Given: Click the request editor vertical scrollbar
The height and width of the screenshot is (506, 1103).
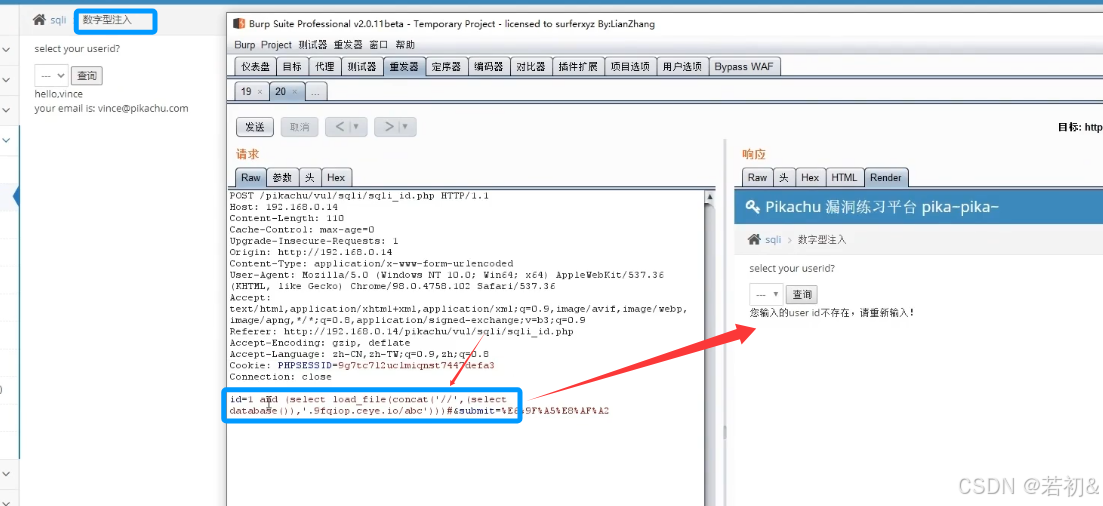Looking at the screenshot, I should pos(710,348).
